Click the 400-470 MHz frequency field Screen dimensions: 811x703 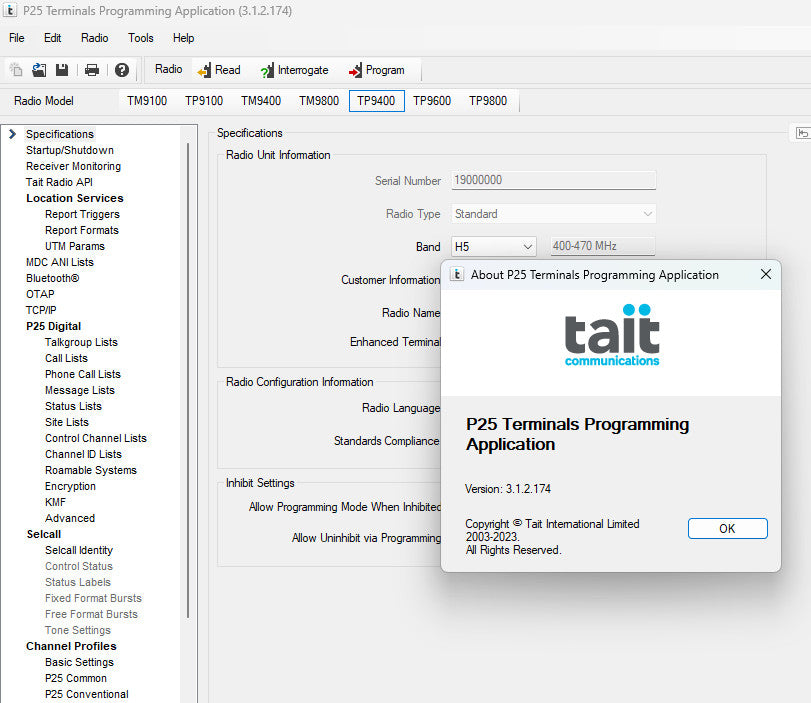pyautogui.click(x=603, y=246)
